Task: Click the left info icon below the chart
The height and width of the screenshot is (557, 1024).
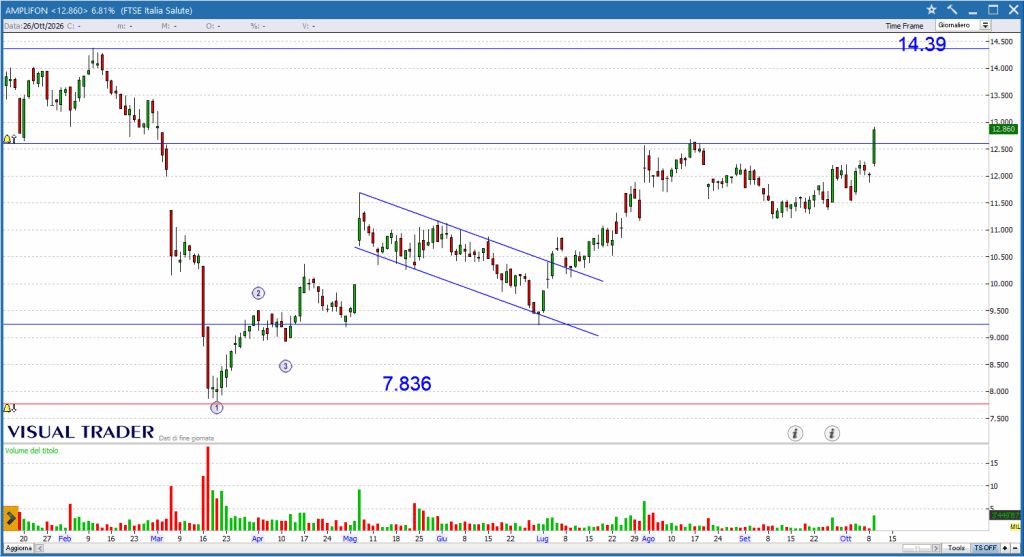Action: 795,433
